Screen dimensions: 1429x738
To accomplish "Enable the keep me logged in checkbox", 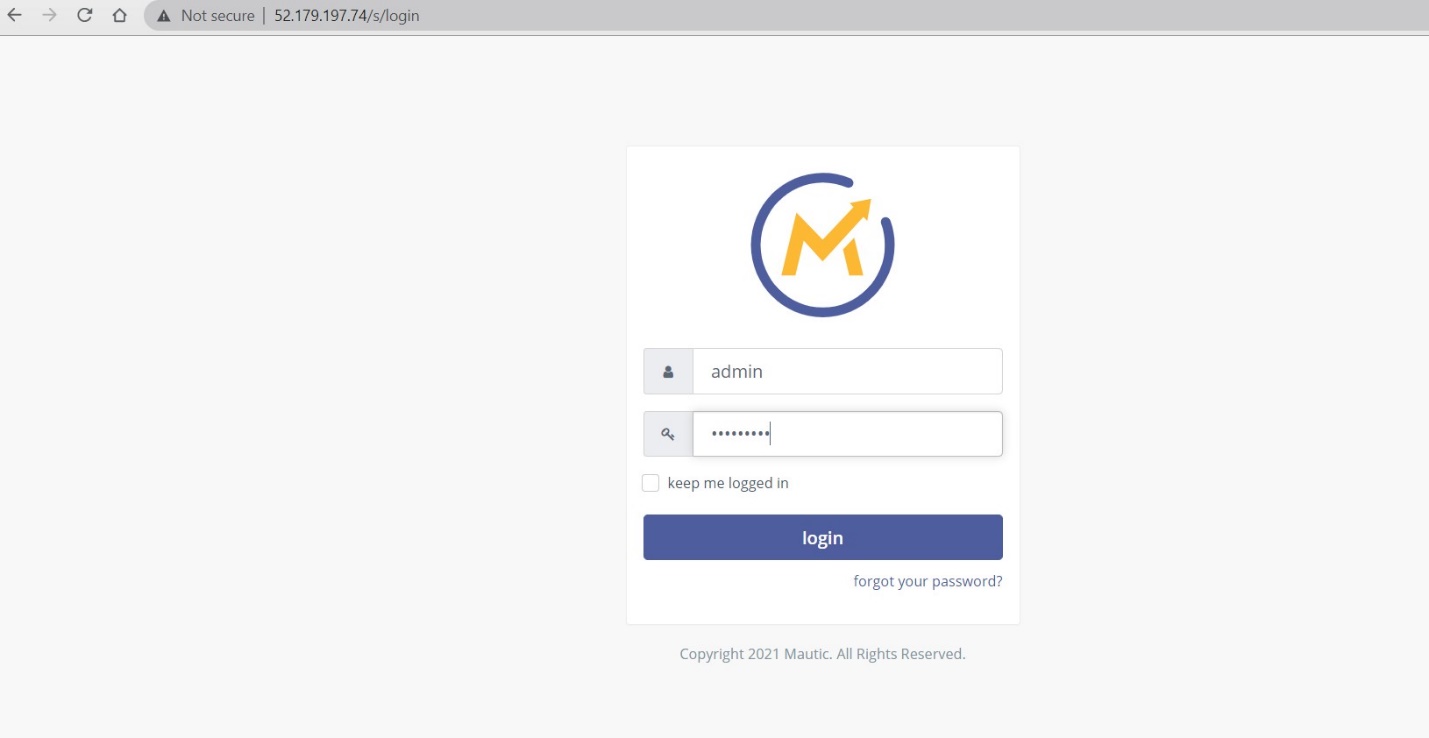I will (x=650, y=483).
